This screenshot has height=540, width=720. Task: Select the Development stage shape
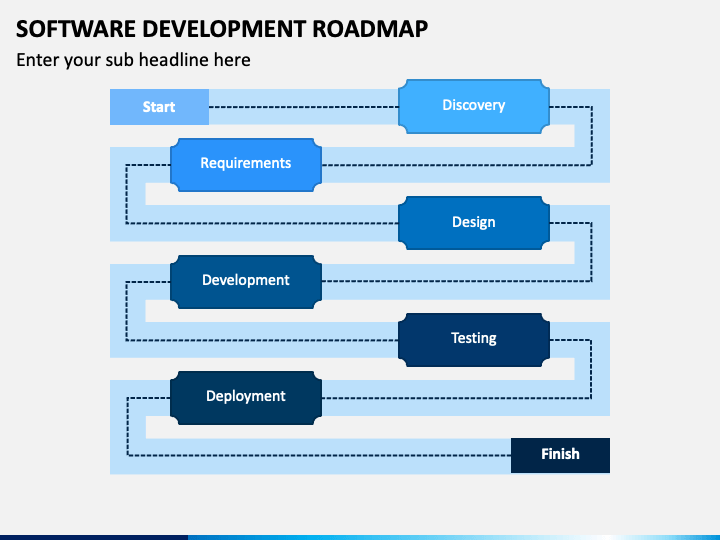246,281
